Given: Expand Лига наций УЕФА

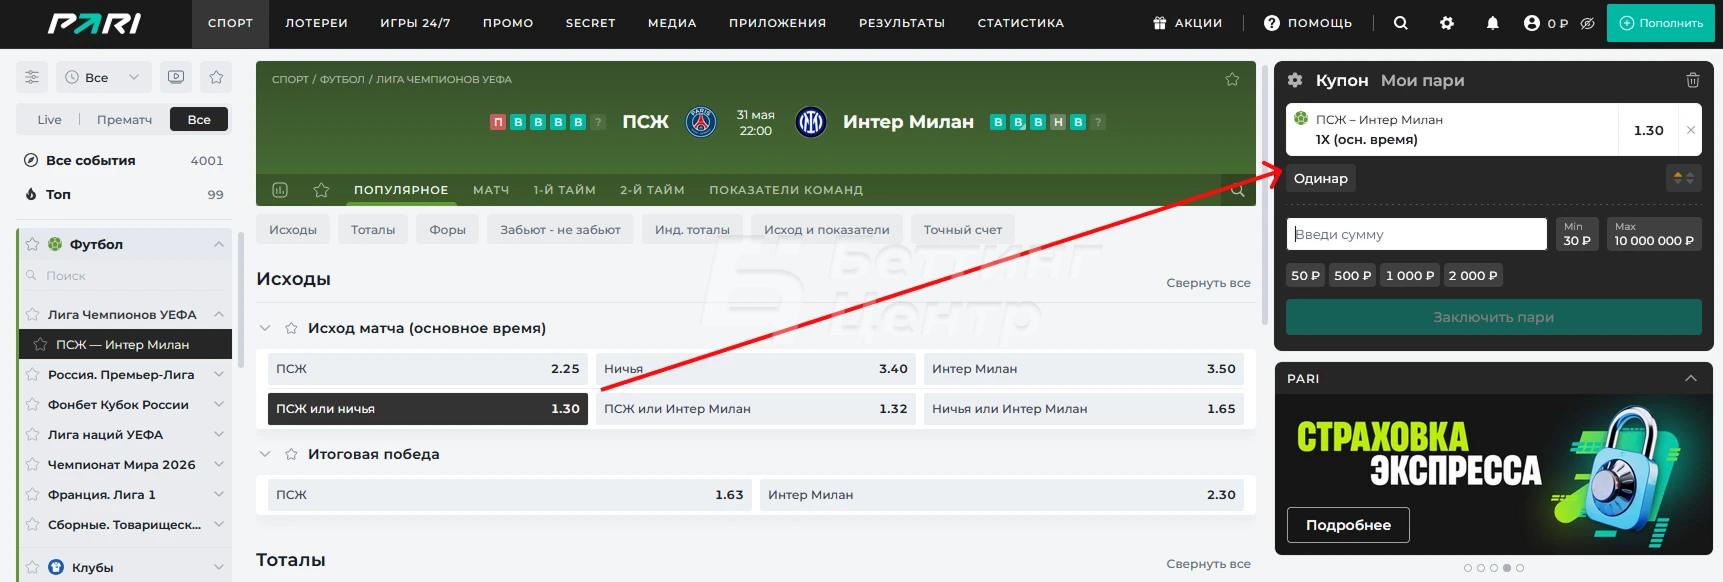Looking at the screenshot, I should (218, 434).
